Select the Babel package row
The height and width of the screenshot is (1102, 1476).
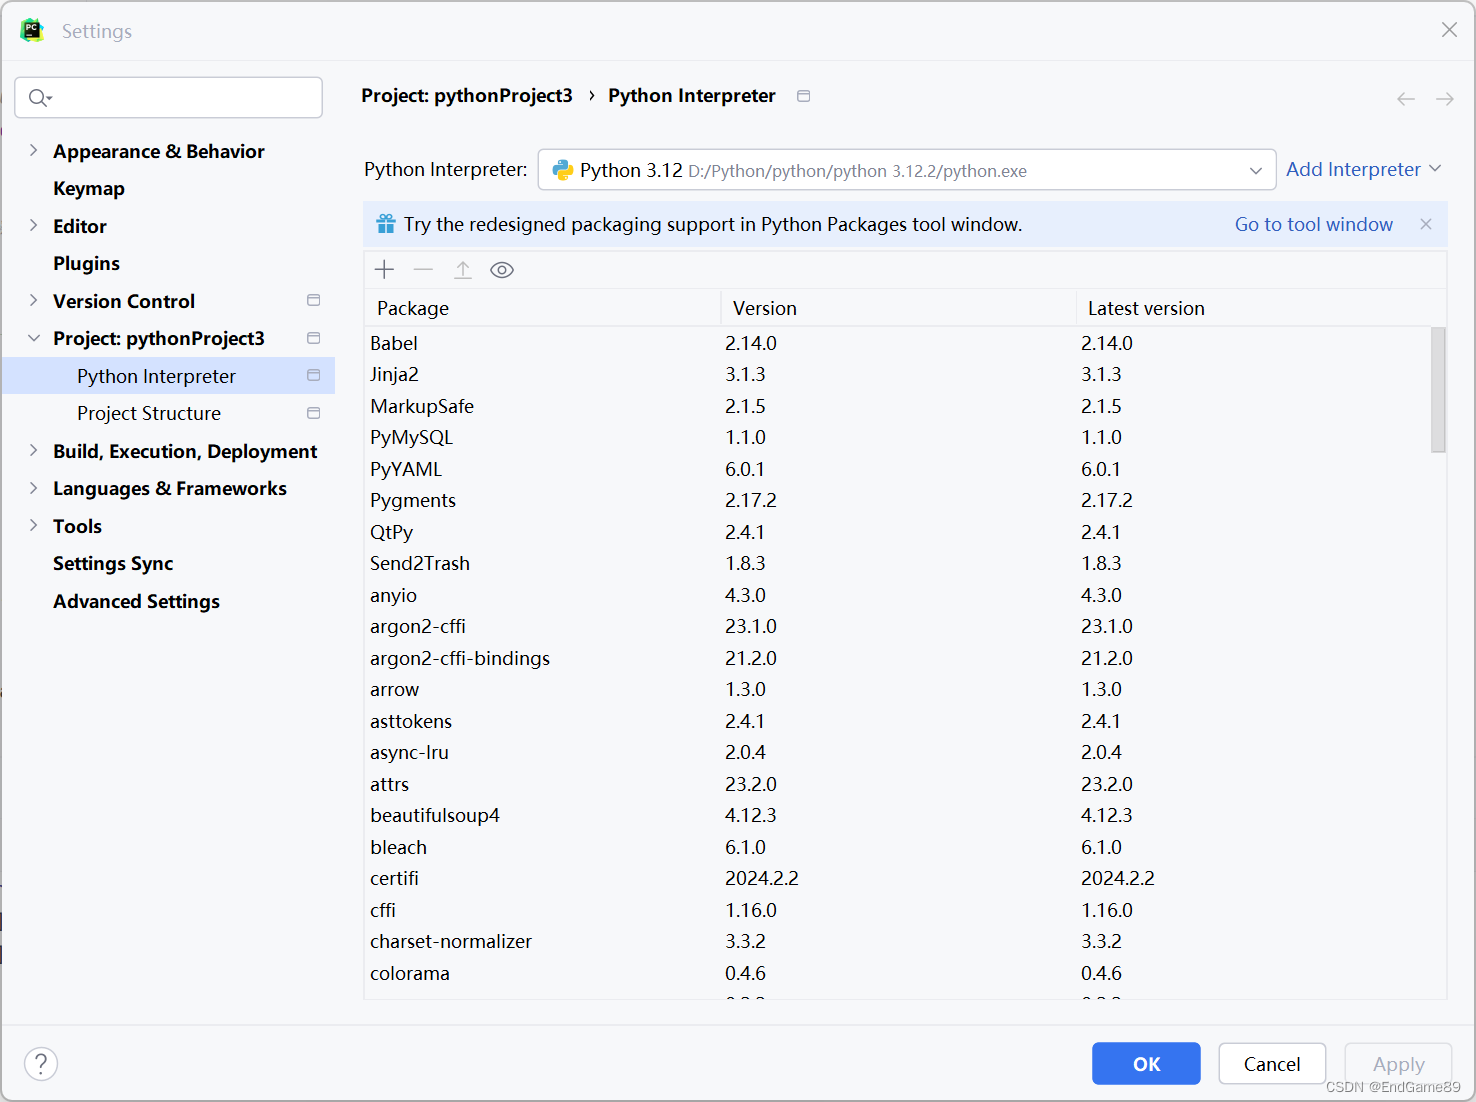point(897,343)
